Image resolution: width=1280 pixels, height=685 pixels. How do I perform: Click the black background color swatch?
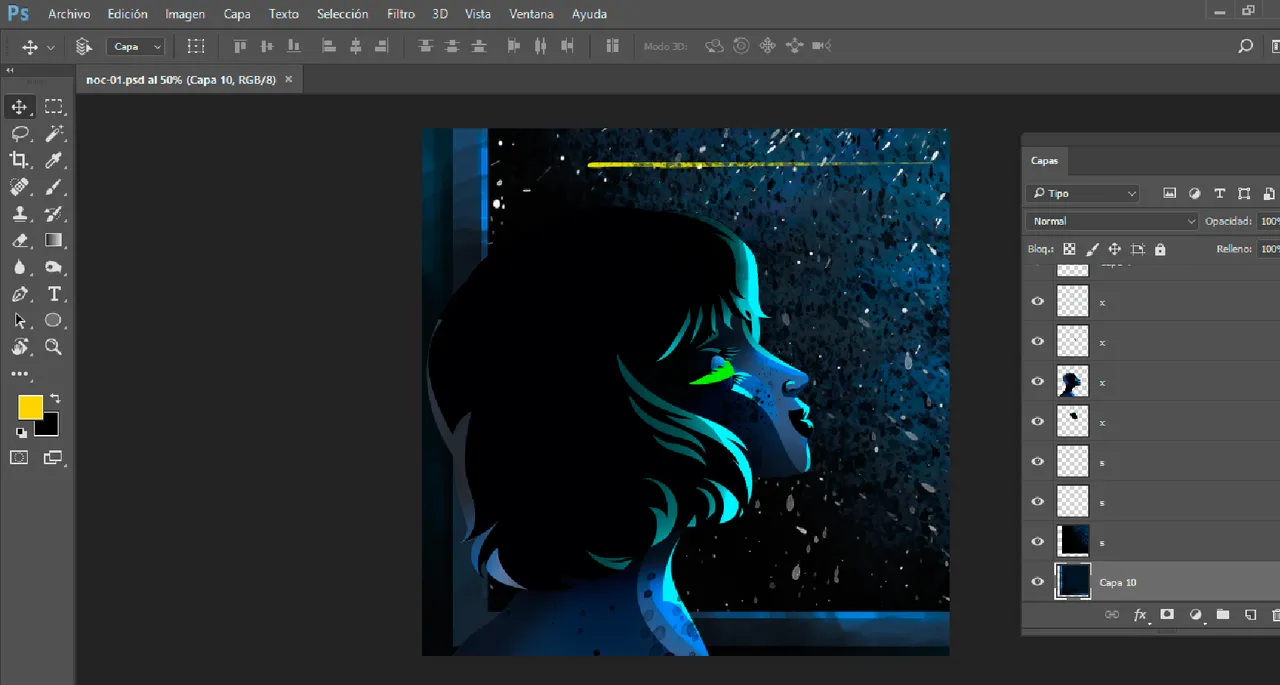click(x=49, y=426)
